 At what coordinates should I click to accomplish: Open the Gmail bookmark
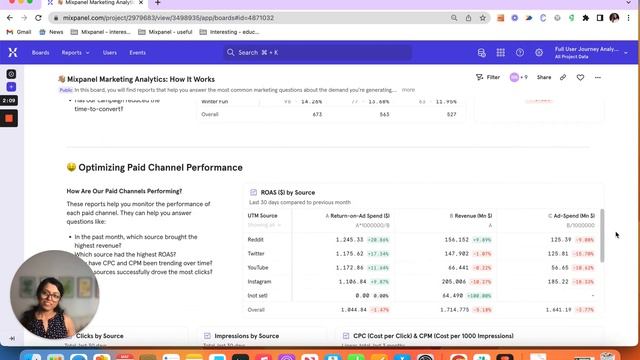click(x=19, y=32)
